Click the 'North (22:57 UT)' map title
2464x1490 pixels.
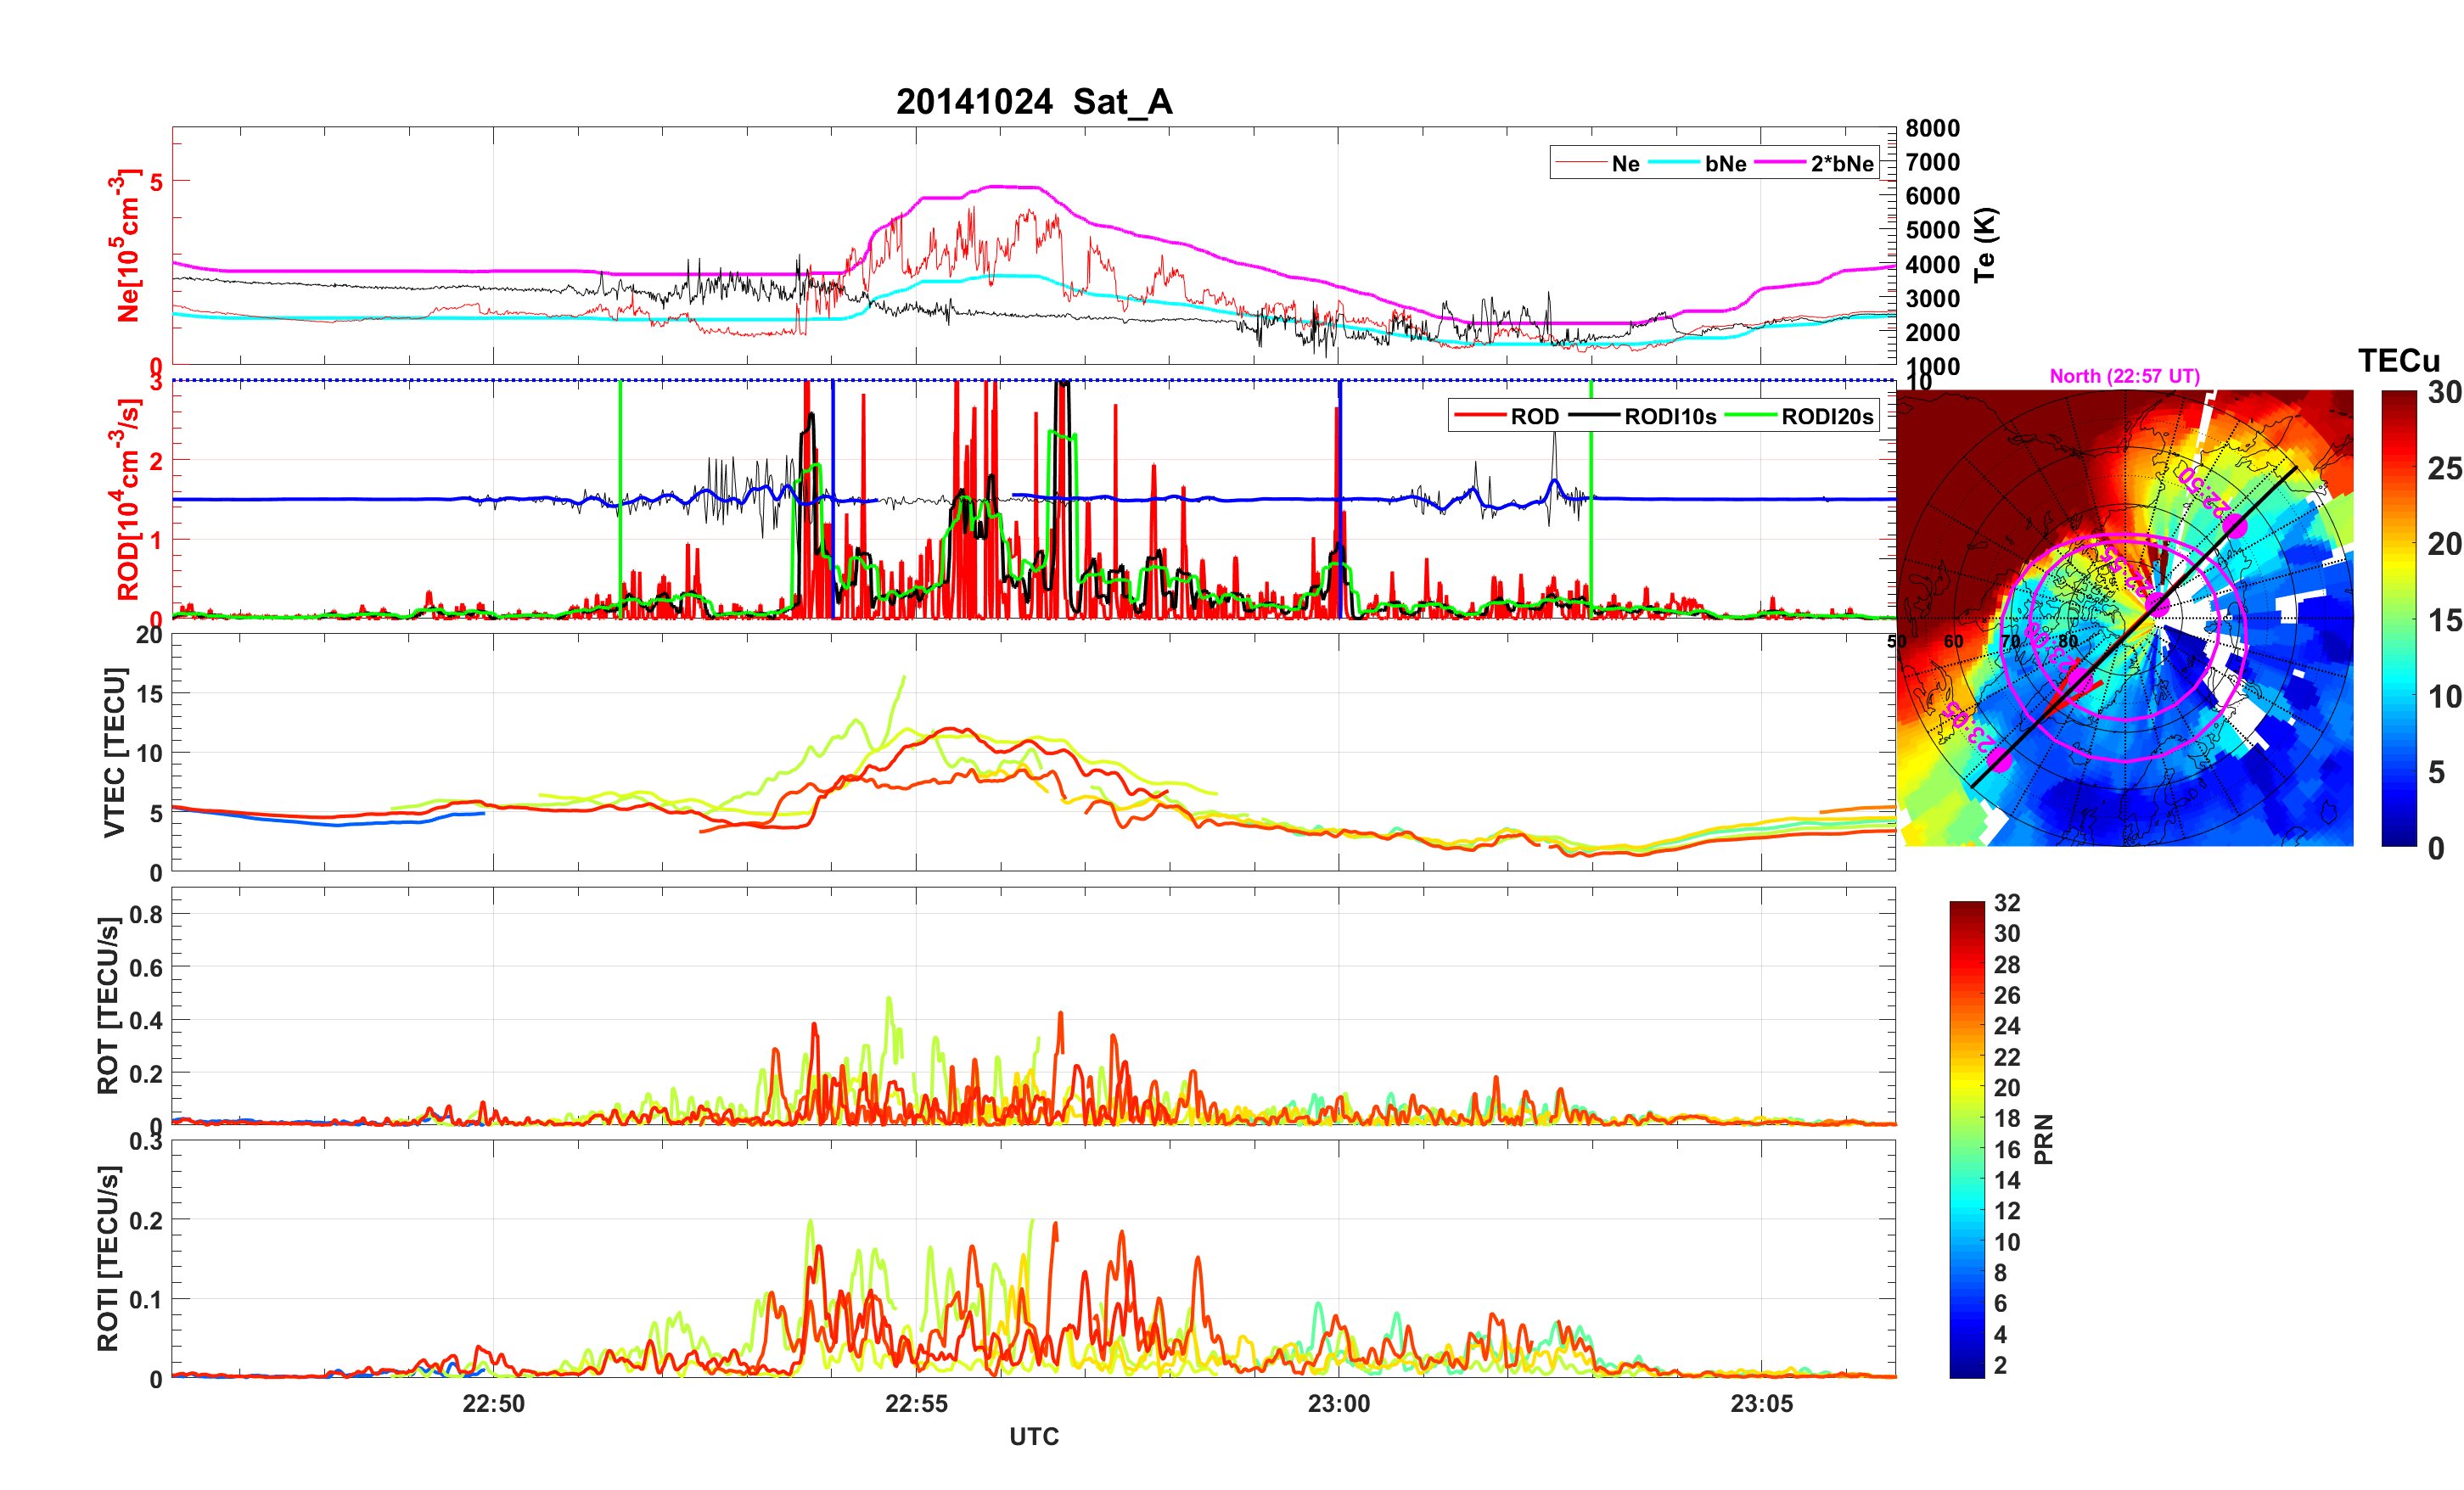click(x=2124, y=376)
